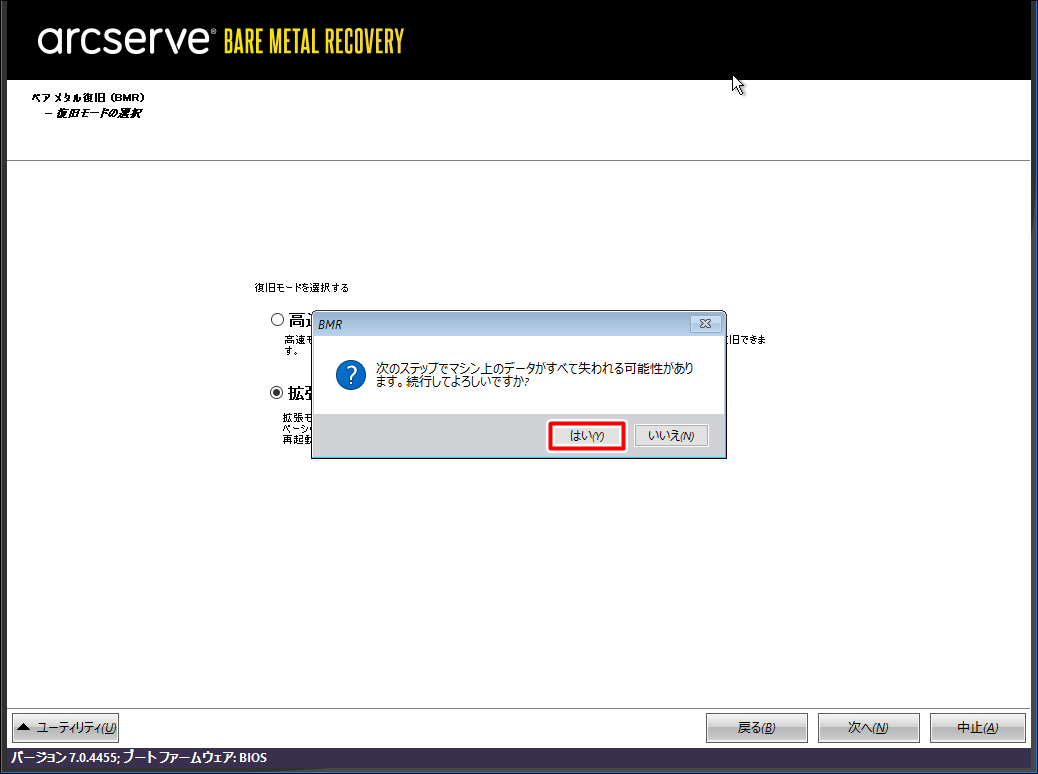Click the arcserve logo in header
Image resolution: width=1038 pixels, height=774 pixels.
pos(126,41)
